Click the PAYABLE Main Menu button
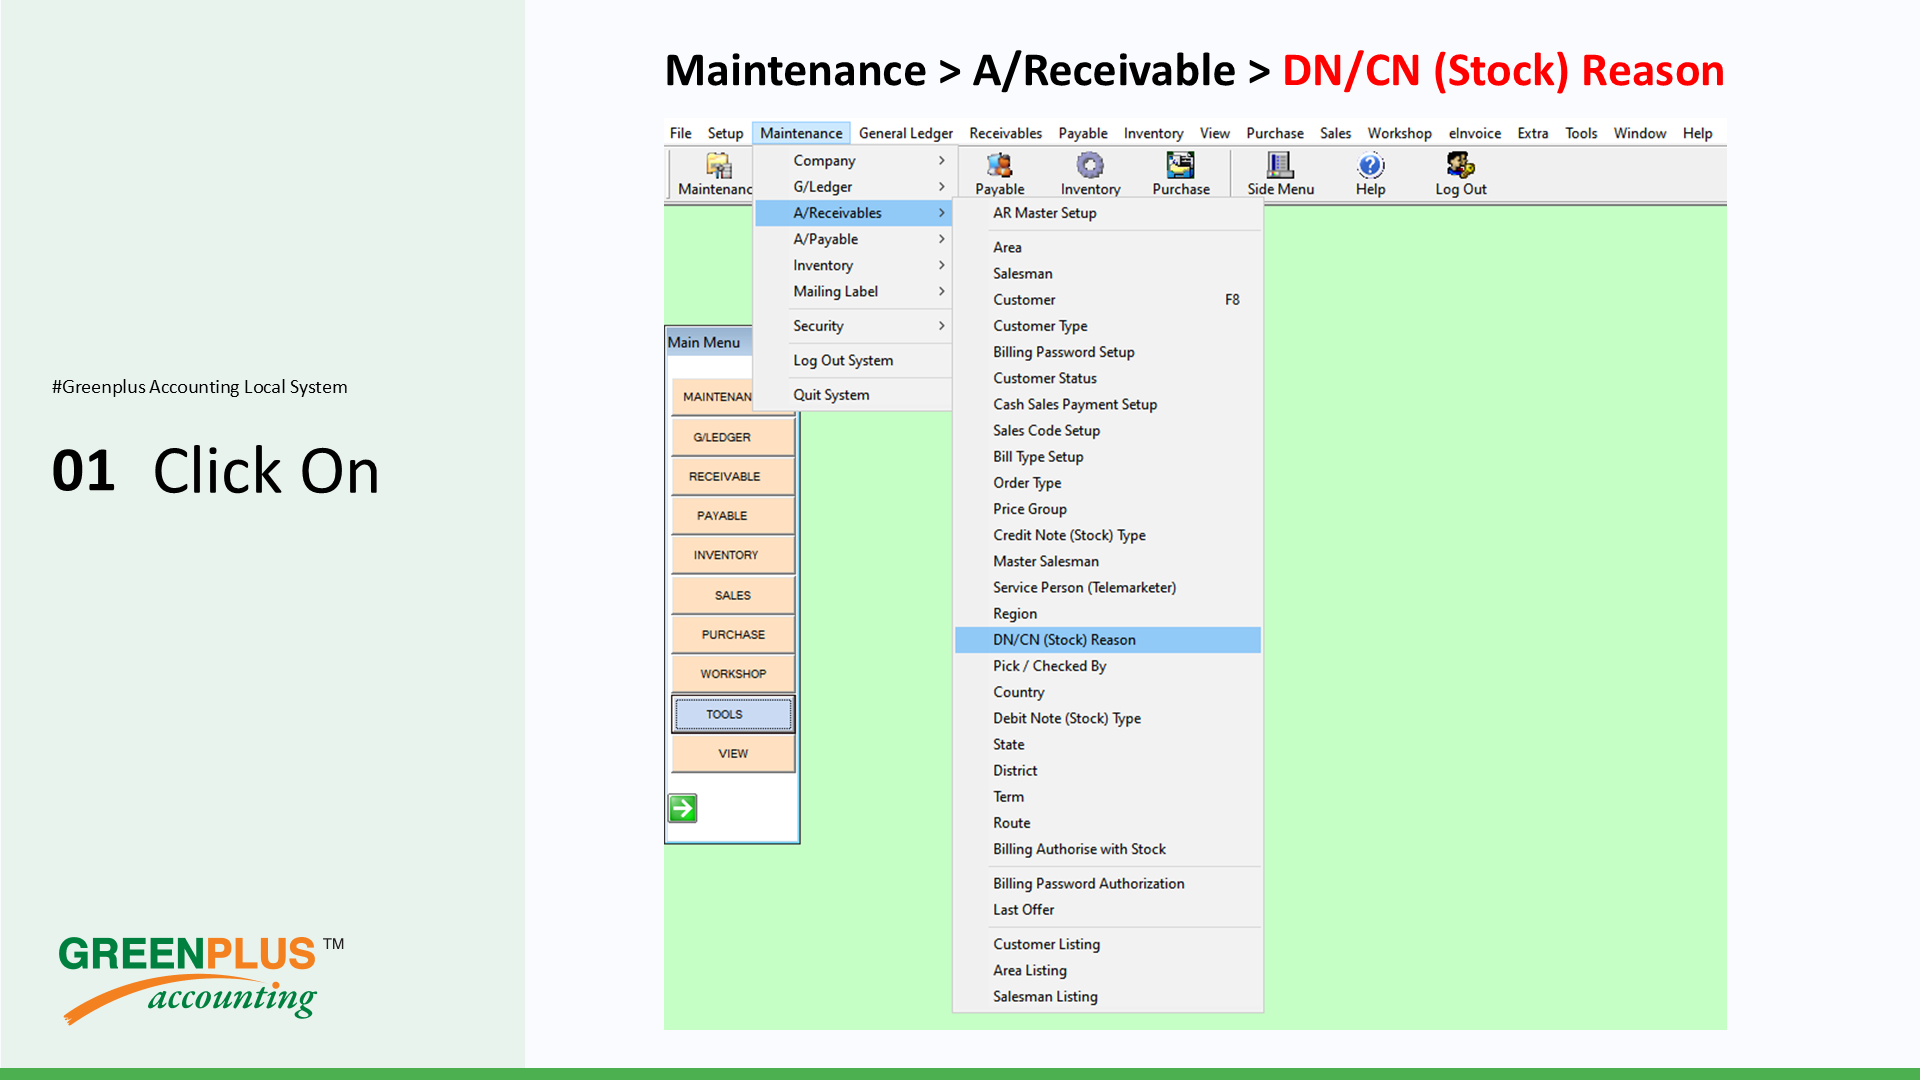1920x1080 pixels. click(x=733, y=516)
